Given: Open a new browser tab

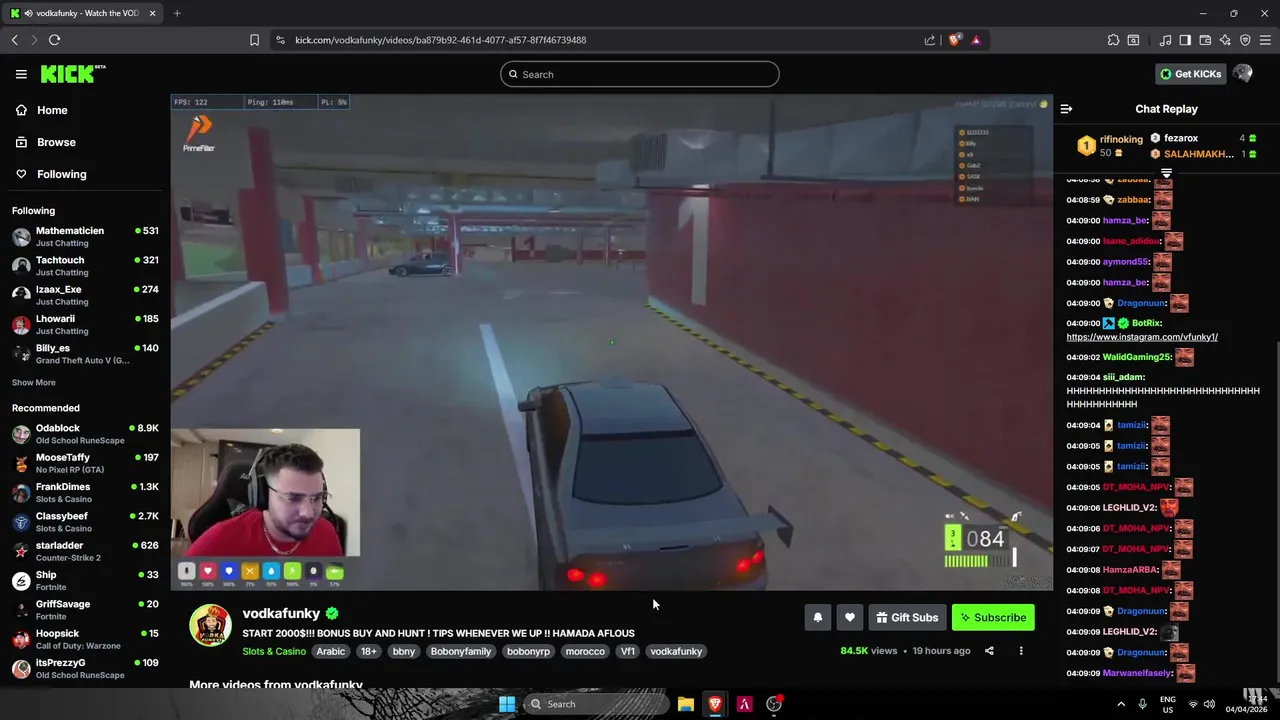Looking at the screenshot, I should [x=177, y=13].
